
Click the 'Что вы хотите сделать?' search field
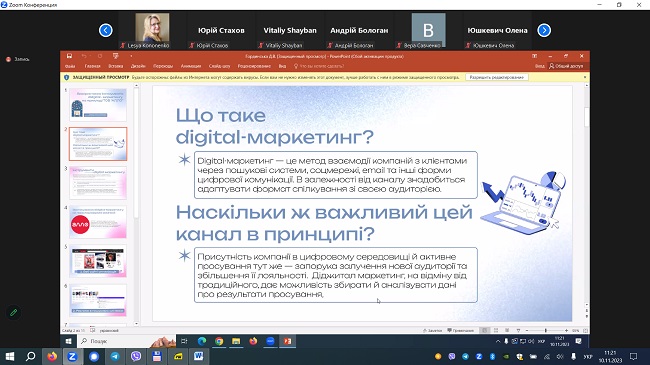click(319, 66)
